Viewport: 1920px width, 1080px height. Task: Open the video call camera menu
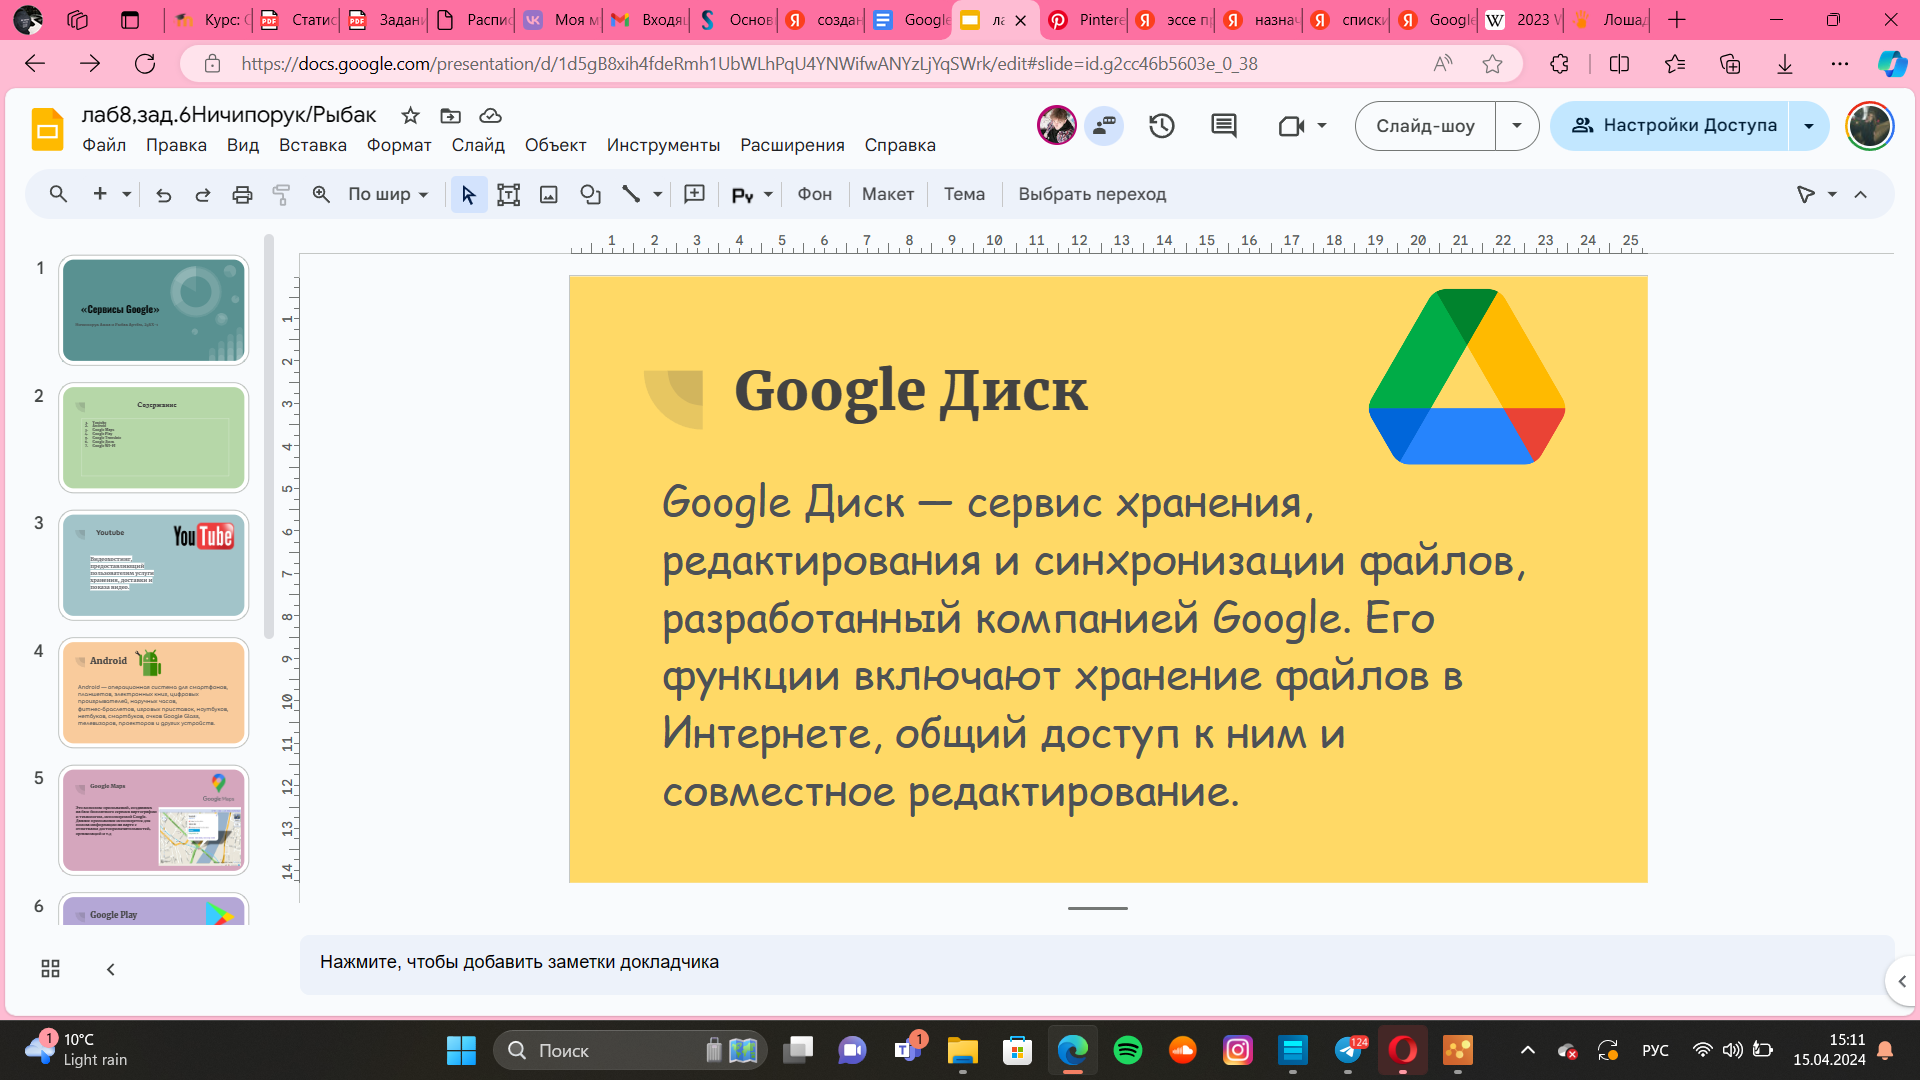1302,126
